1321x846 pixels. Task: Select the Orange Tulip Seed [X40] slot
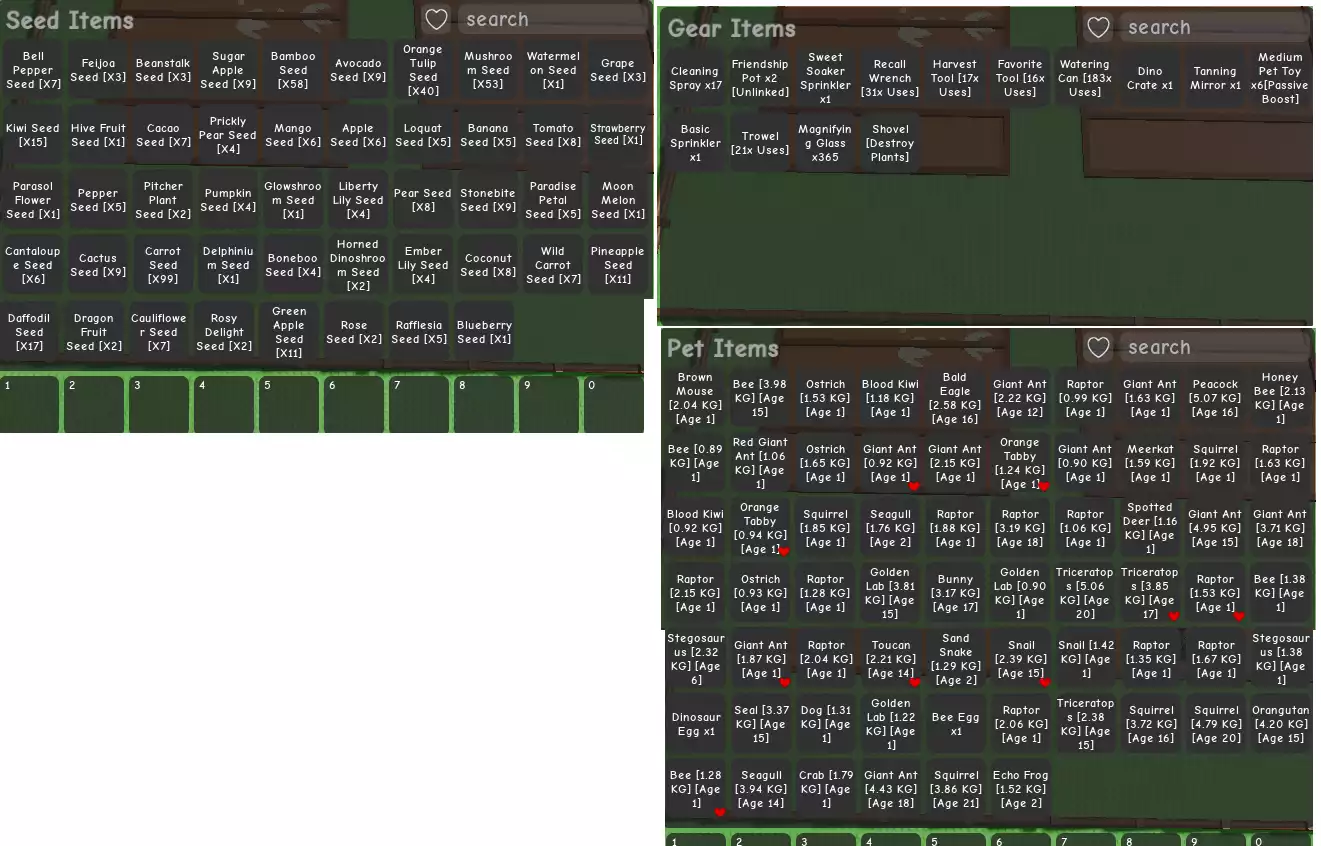pyautogui.click(x=423, y=70)
